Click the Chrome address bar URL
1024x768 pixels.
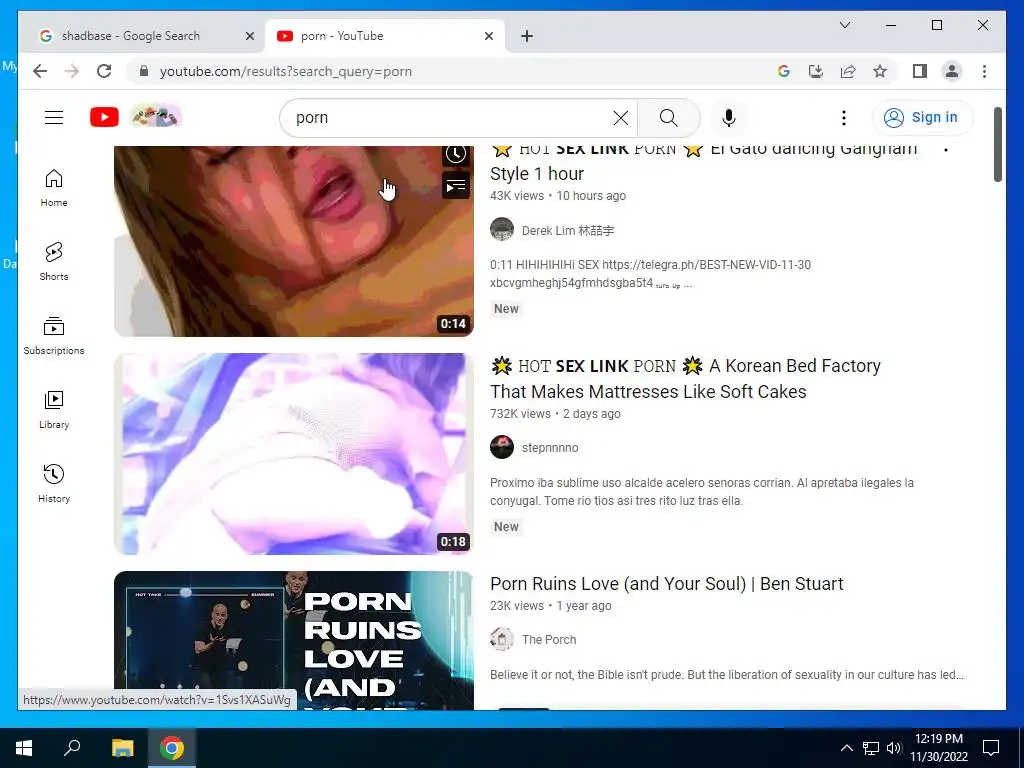(285, 71)
